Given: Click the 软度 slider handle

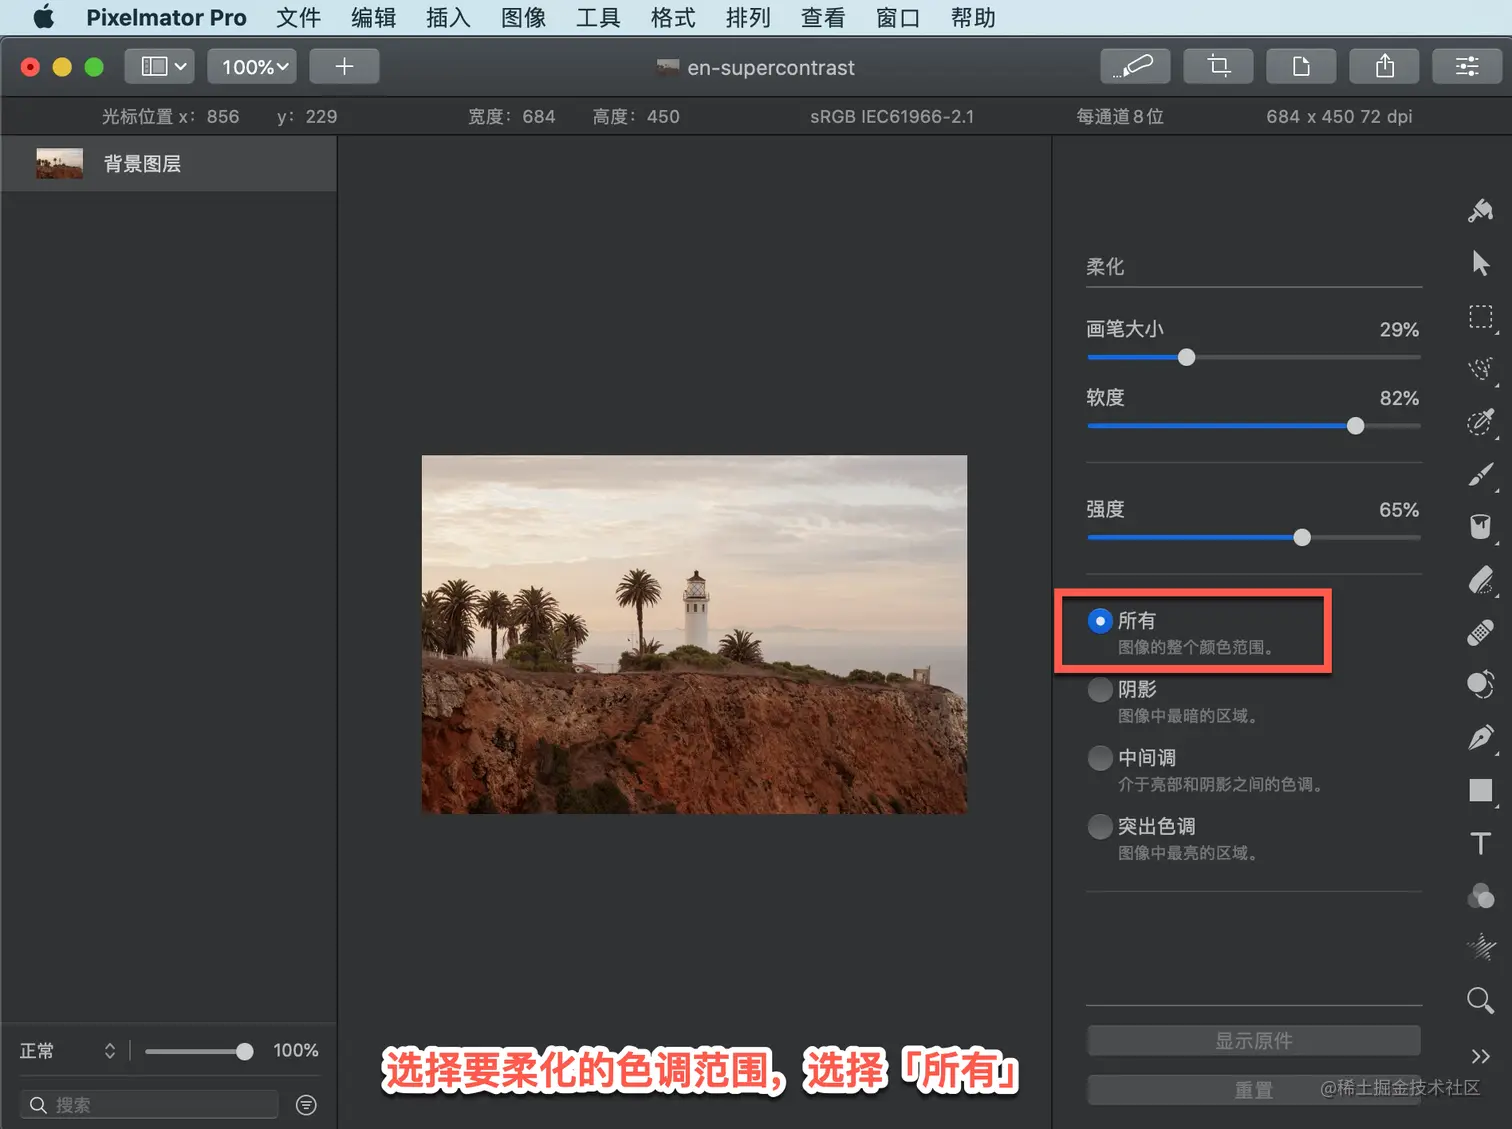Looking at the screenshot, I should [1355, 426].
